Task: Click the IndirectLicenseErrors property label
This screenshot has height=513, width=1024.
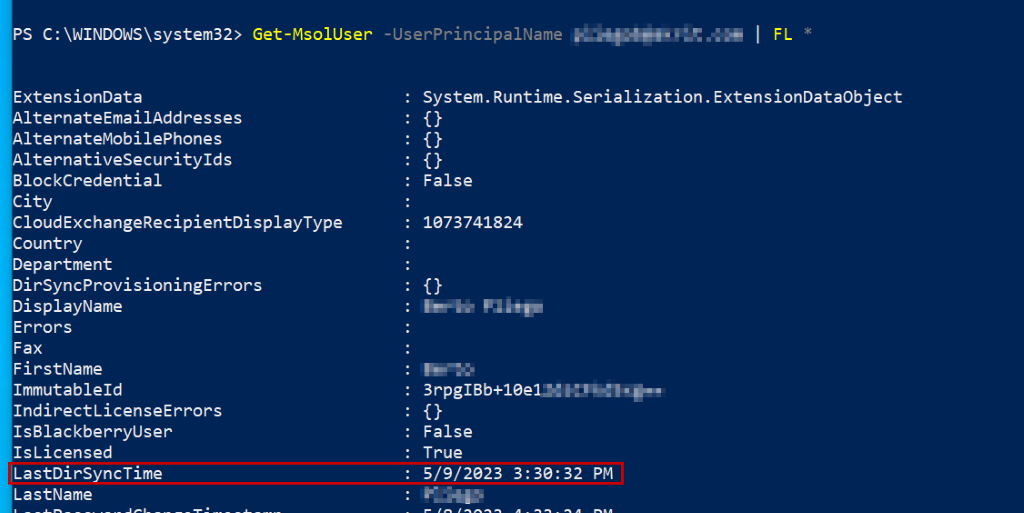Action: coord(117,411)
